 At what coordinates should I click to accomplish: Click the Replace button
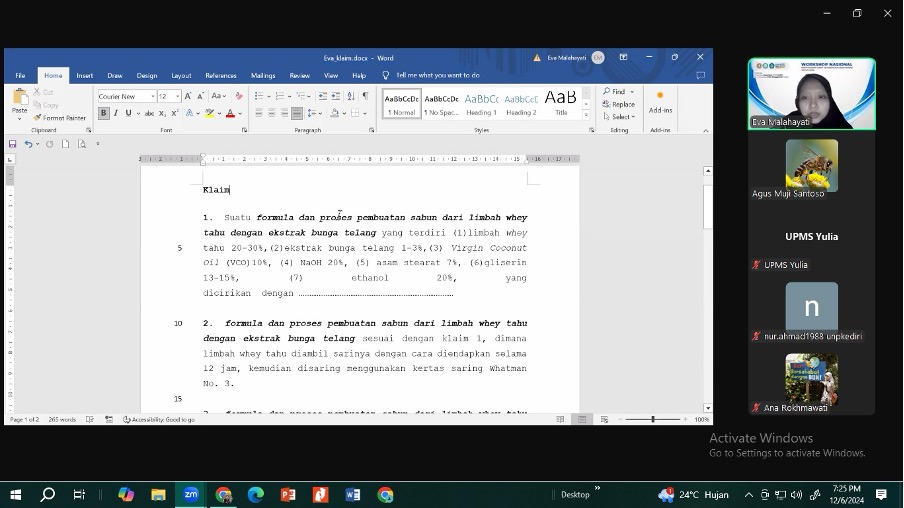[622, 104]
